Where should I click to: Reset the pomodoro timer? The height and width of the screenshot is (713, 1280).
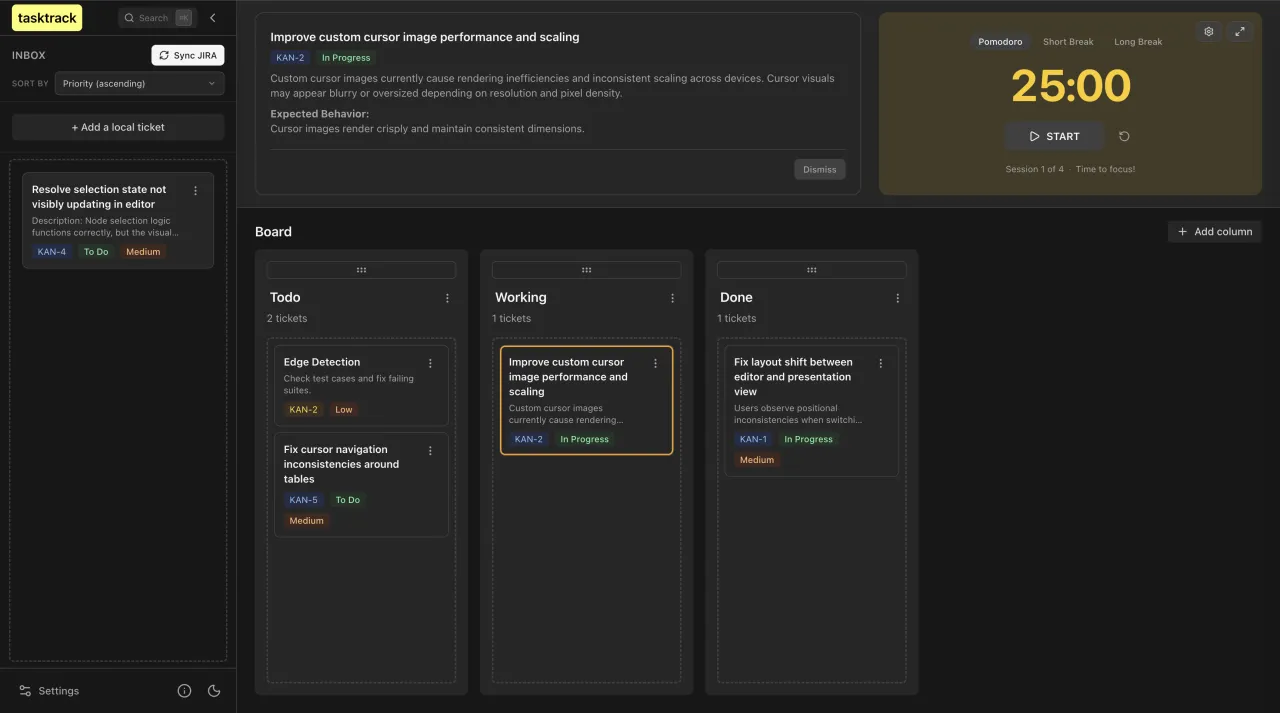click(1124, 136)
